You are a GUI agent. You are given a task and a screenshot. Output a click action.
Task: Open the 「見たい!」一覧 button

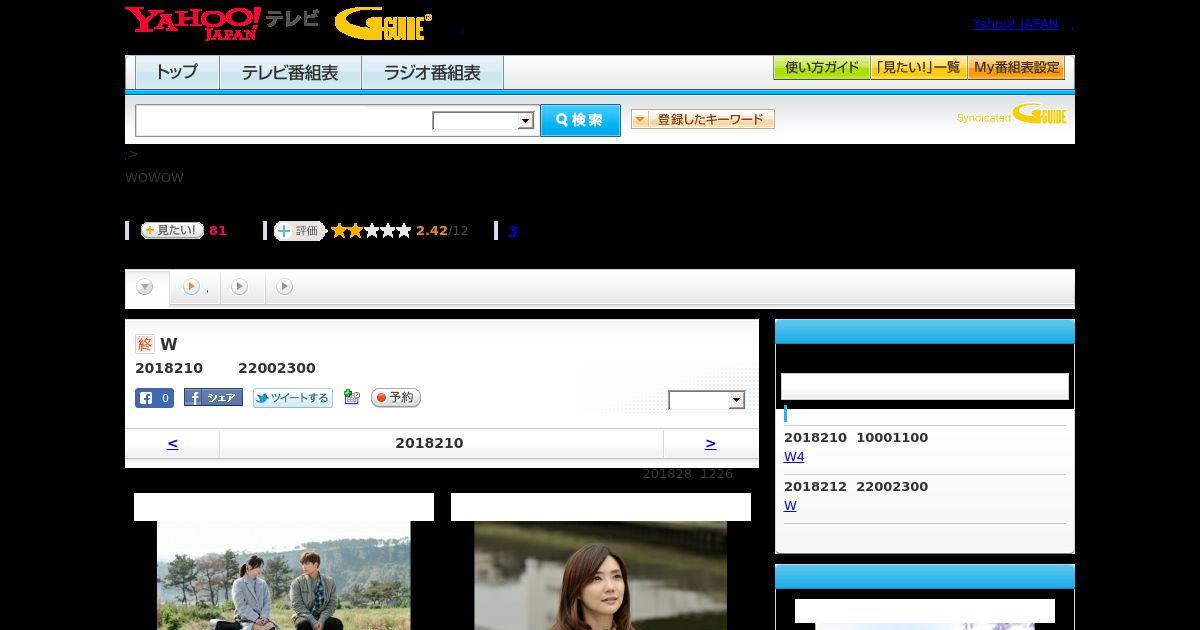(x=918, y=68)
